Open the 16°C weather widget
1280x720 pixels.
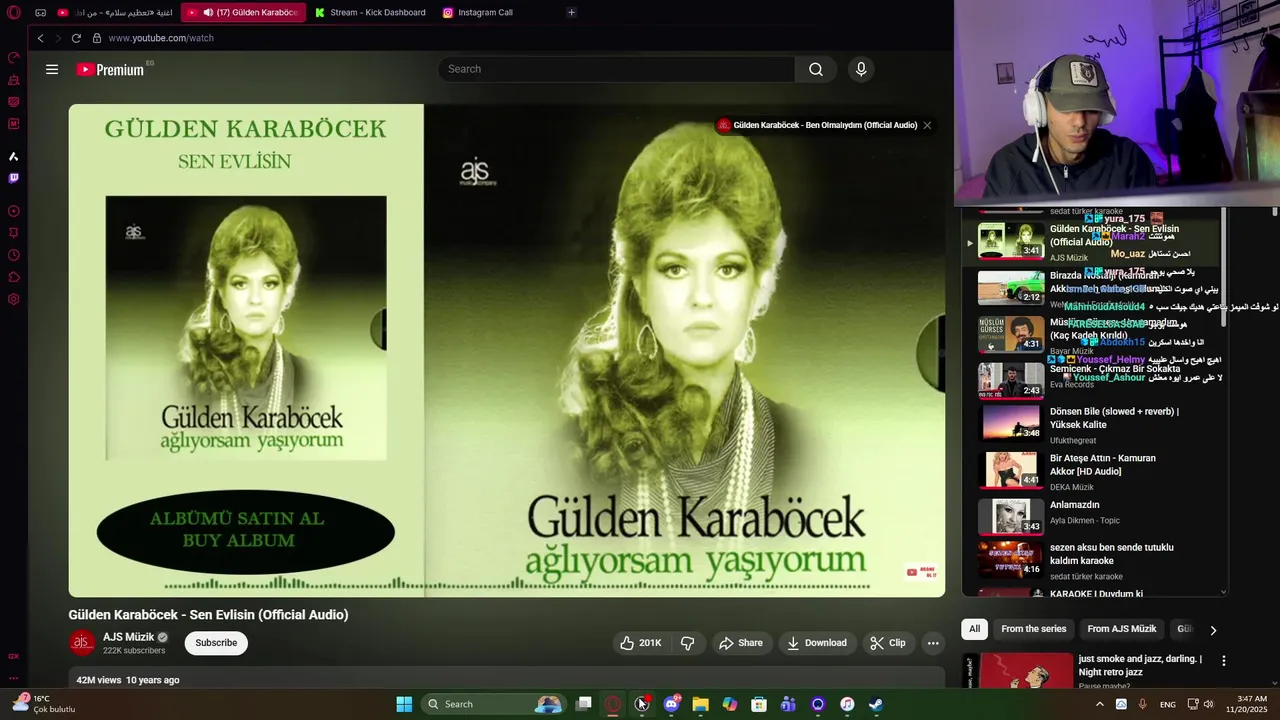pos(44,704)
